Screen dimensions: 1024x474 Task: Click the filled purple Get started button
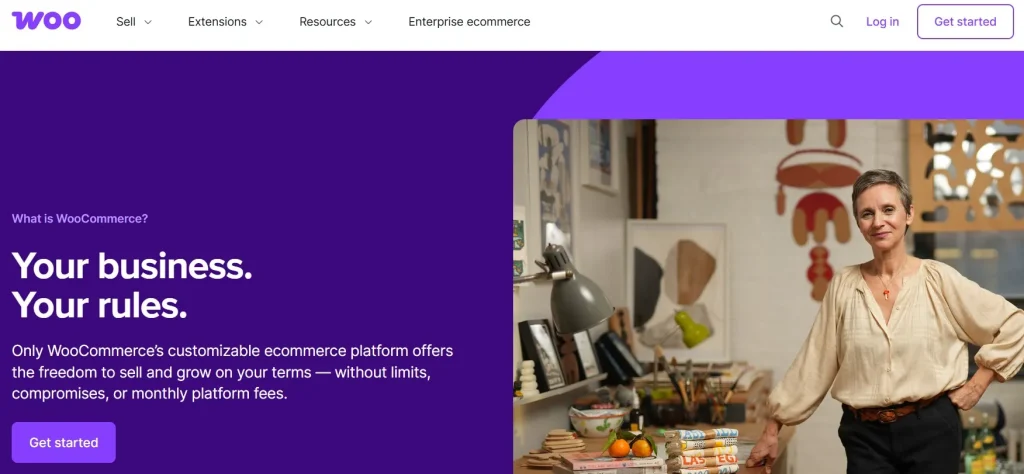coord(63,443)
